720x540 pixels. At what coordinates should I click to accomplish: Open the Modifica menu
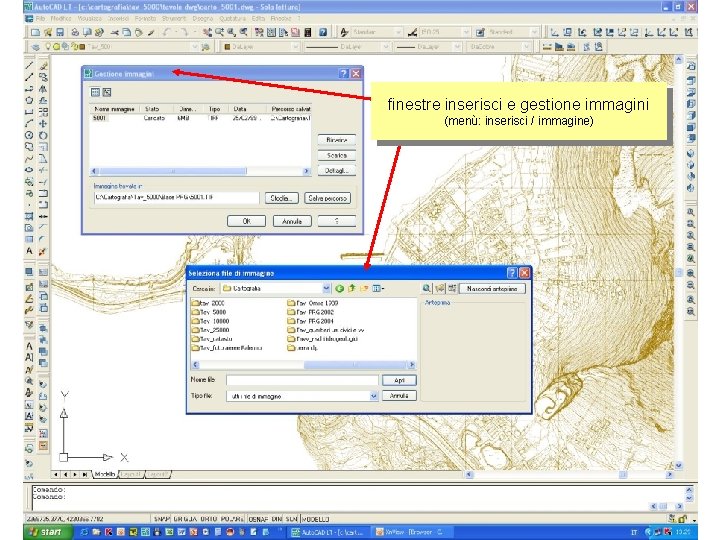point(61,18)
